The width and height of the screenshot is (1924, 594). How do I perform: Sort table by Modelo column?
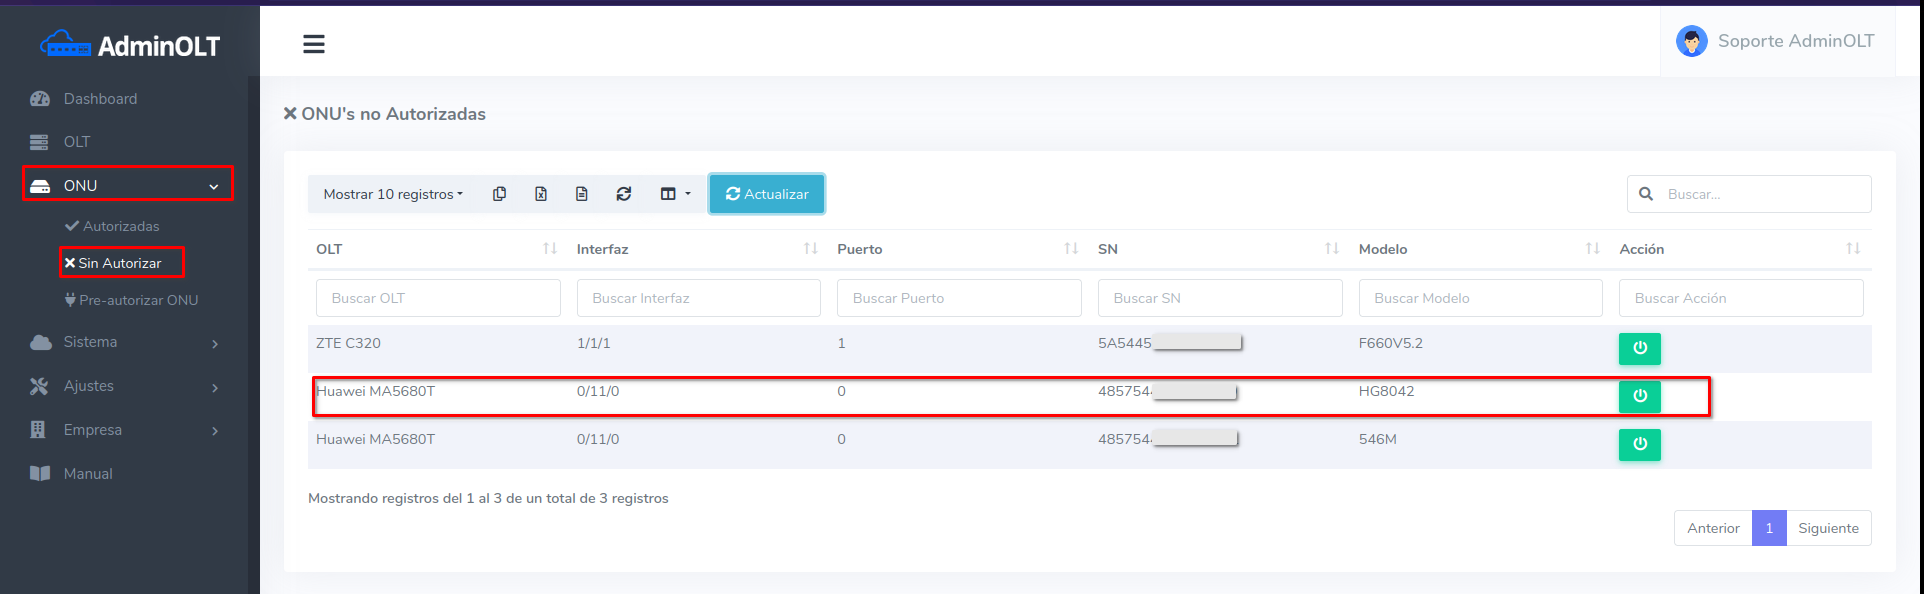coord(1479,249)
